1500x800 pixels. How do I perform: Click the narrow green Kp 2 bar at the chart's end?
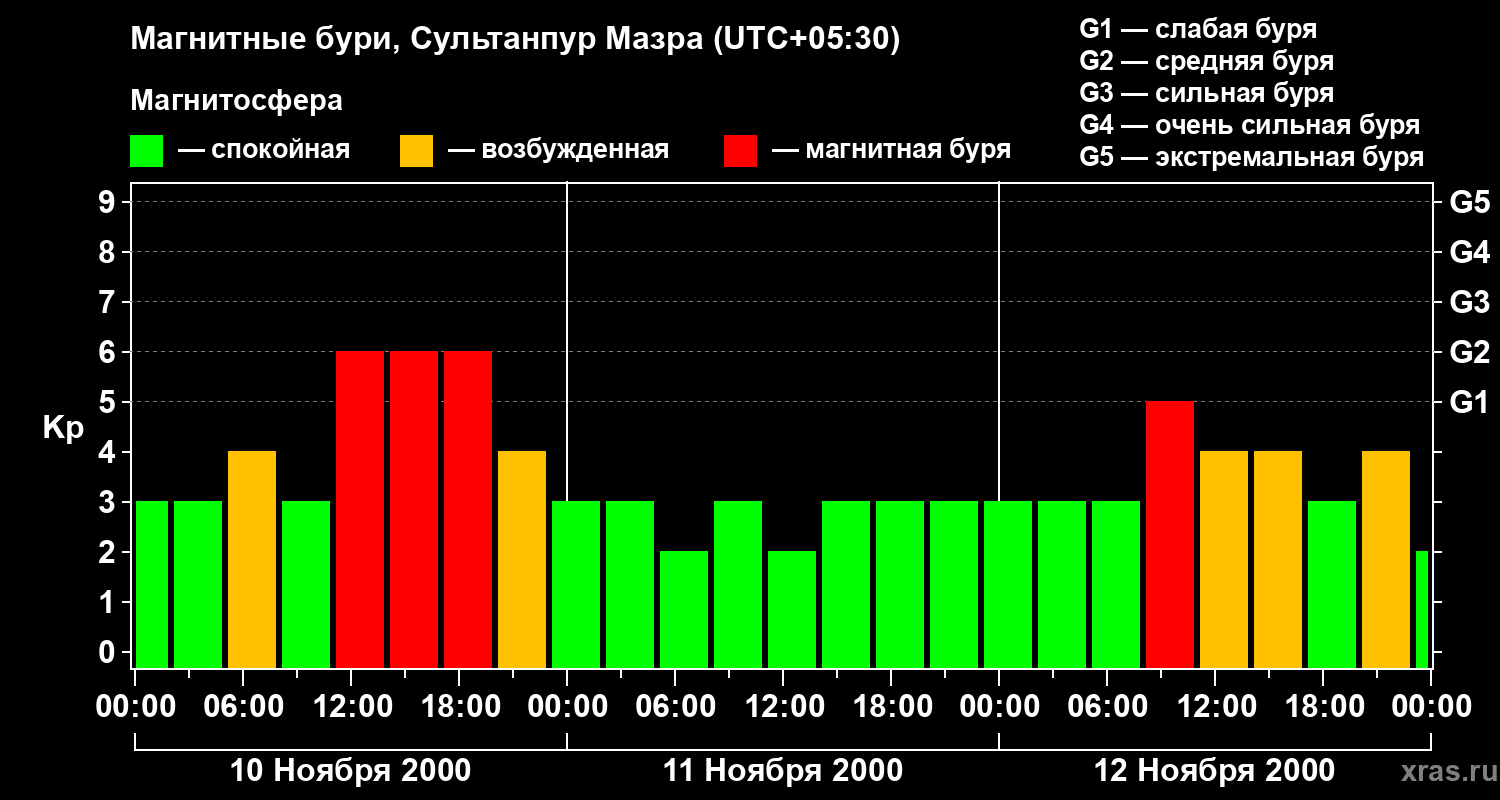[1422, 609]
